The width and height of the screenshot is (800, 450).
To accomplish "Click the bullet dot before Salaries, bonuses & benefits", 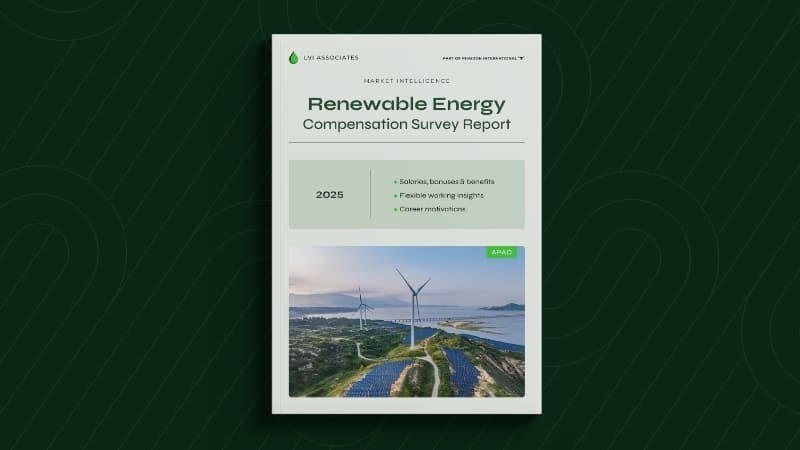I will [x=396, y=182].
